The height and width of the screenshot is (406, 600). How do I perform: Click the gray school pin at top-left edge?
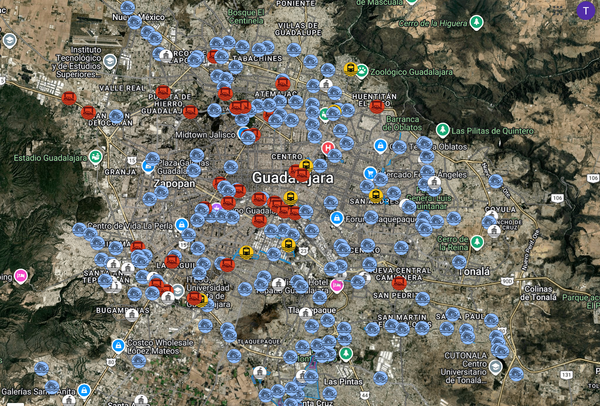(10, 40)
